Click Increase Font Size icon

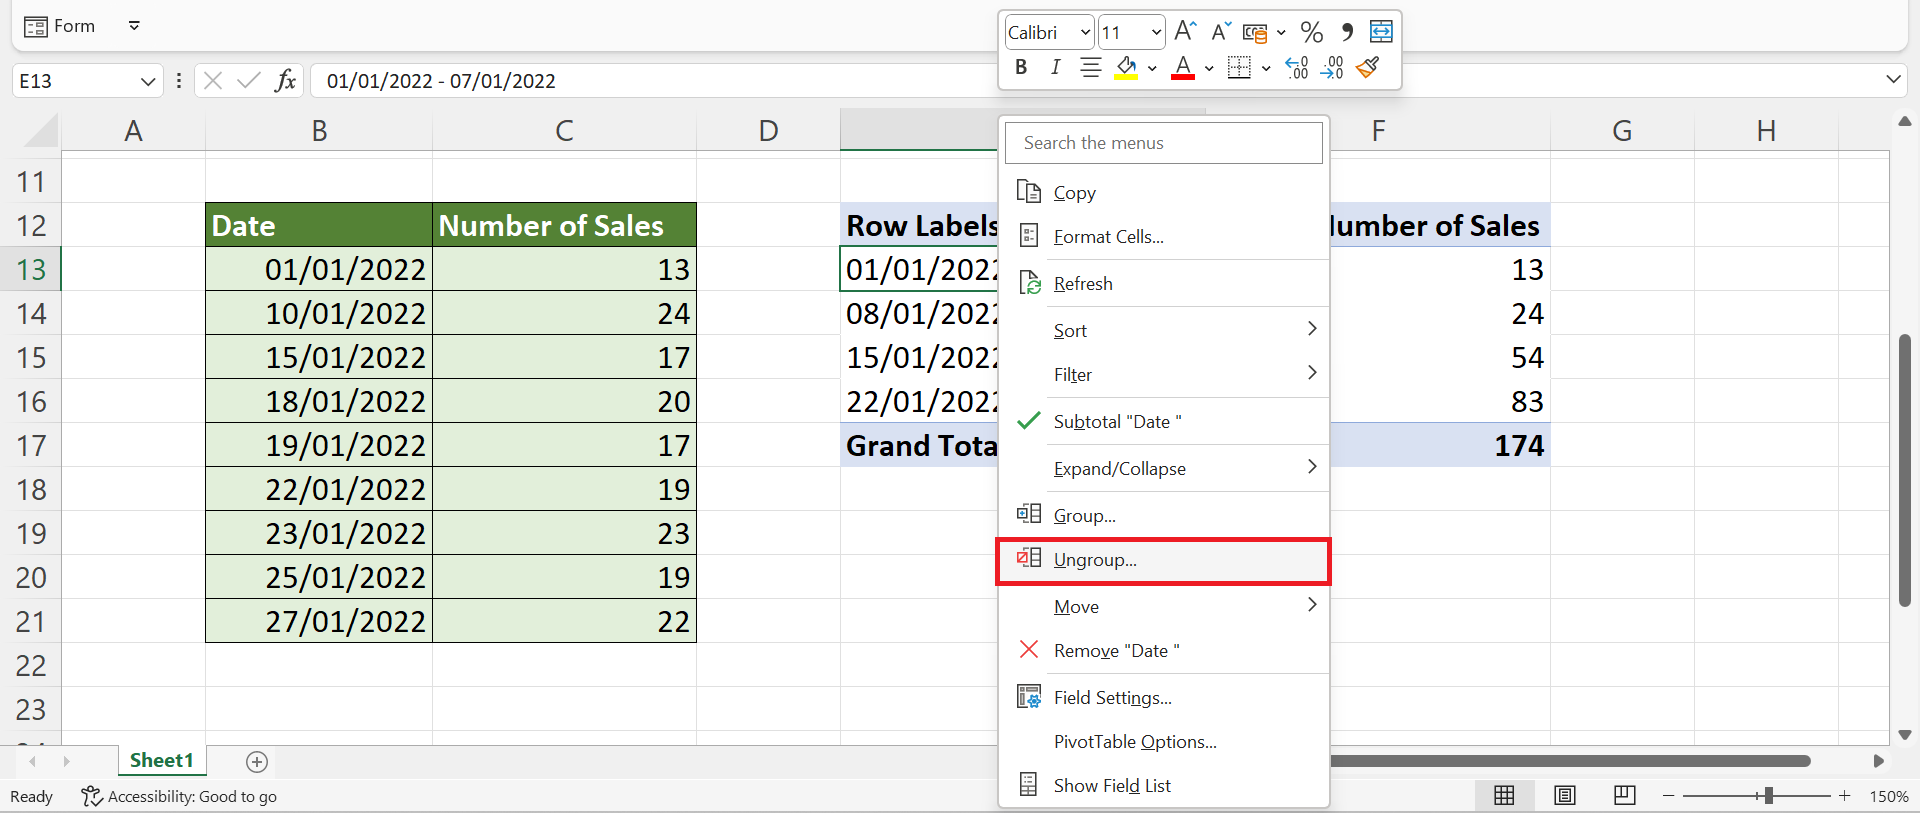[x=1185, y=32]
